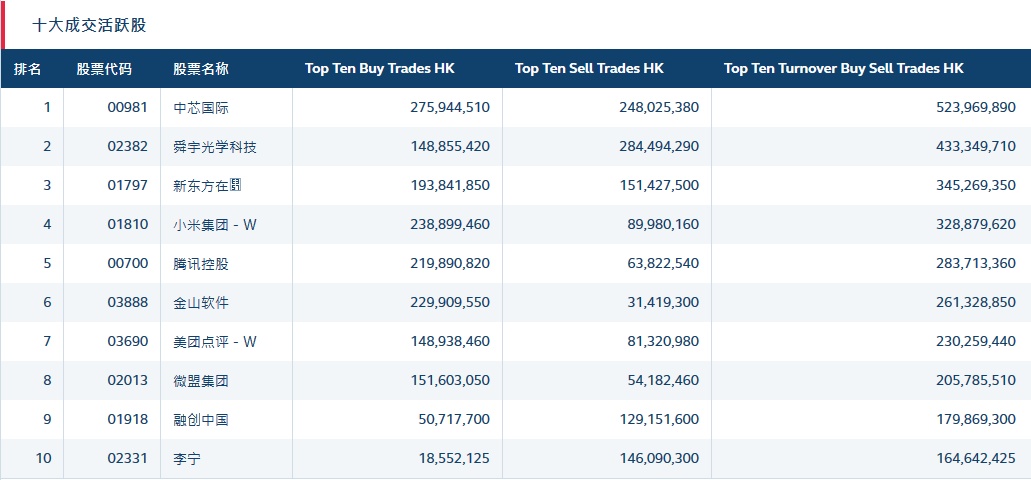Open the 美团点评 - W stock
1031x480 pixels.
click(215, 342)
